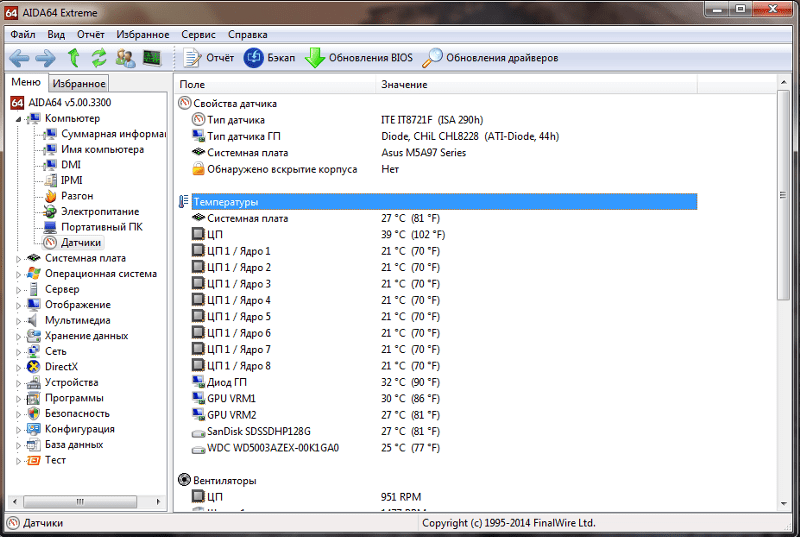Screen dimensions: 800x537
Task: Collapse the Компьютер tree node
Action: click(x=18, y=119)
